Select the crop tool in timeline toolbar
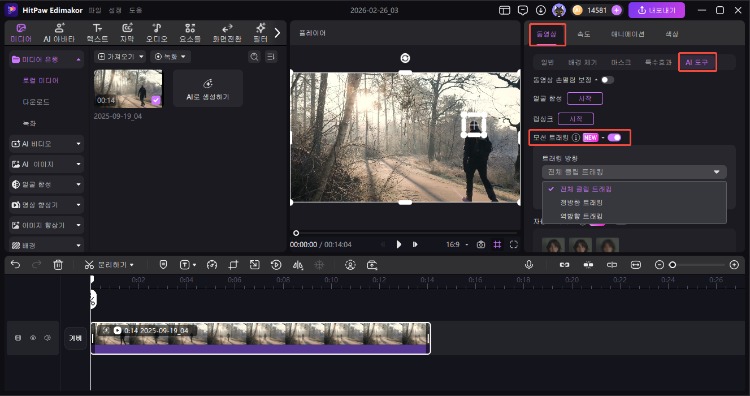The height and width of the screenshot is (396, 750). pyautogui.click(x=233, y=264)
